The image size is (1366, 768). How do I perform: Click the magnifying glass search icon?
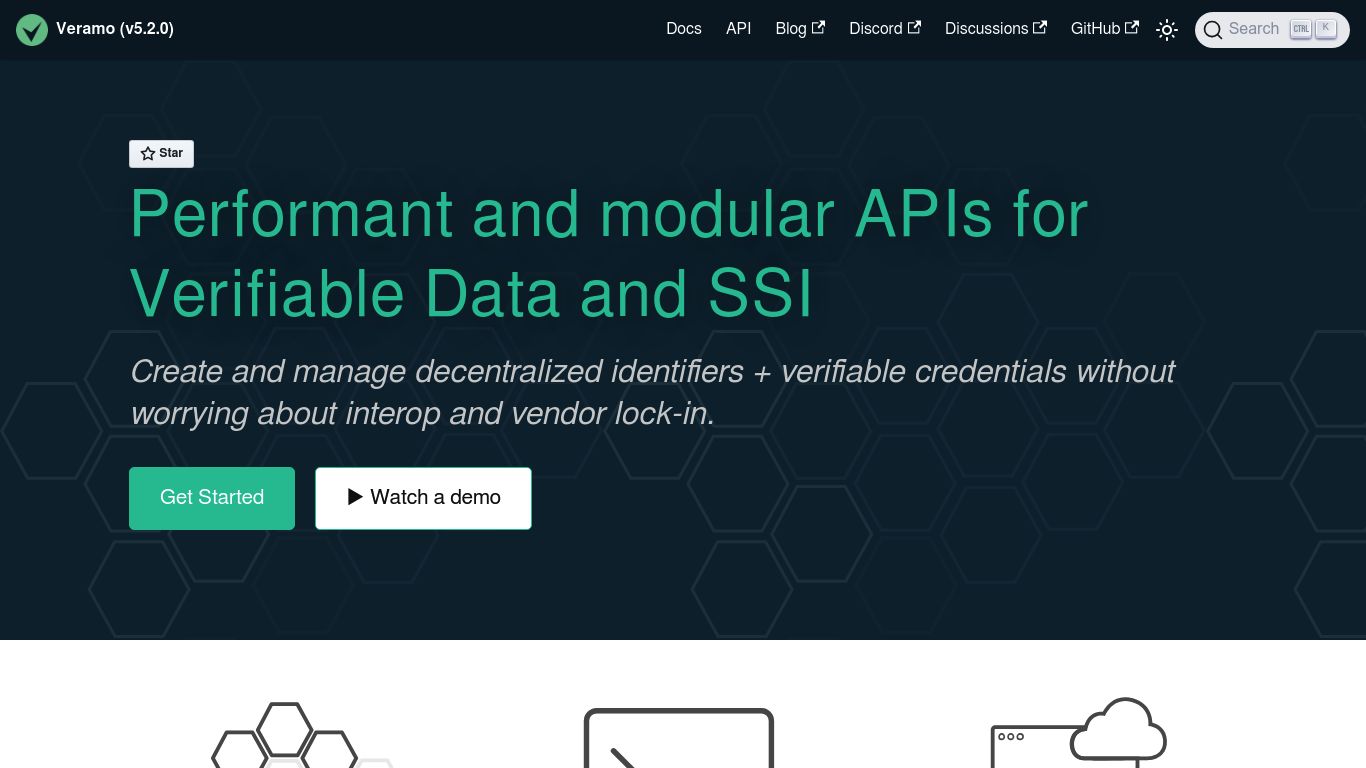click(1213, 30)
